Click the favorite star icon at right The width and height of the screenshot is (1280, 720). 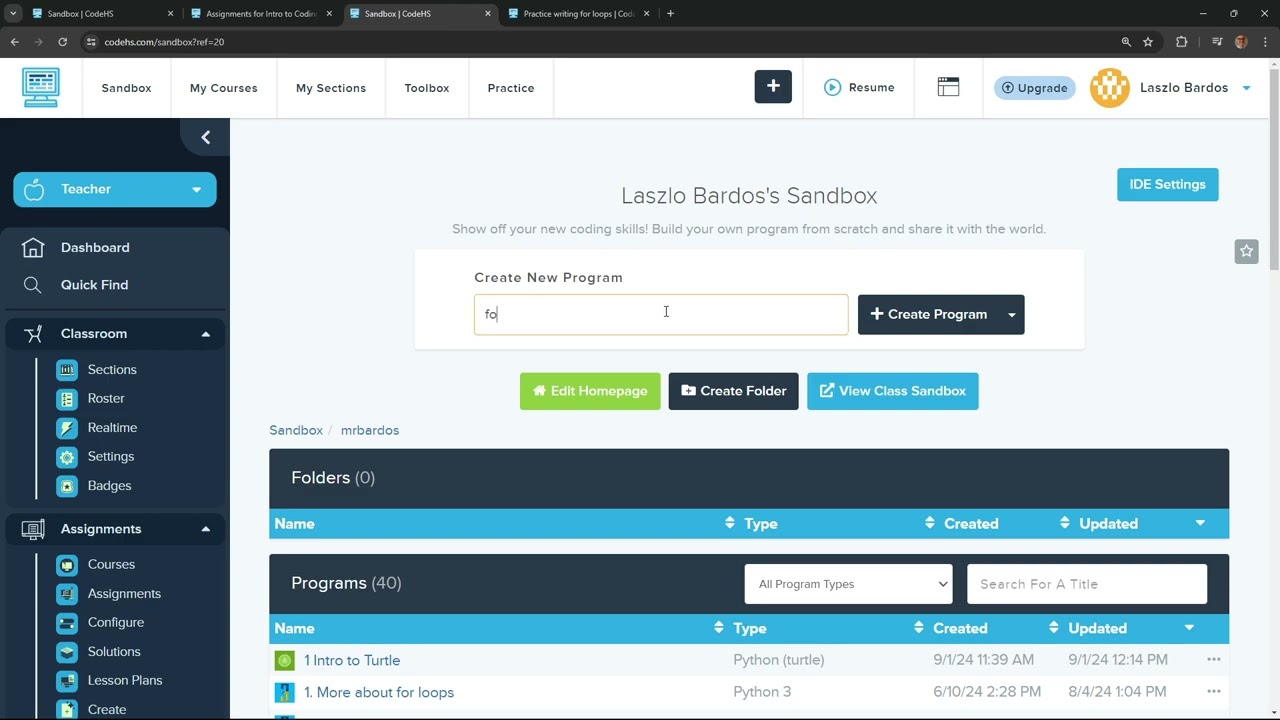click(1246, 251)
